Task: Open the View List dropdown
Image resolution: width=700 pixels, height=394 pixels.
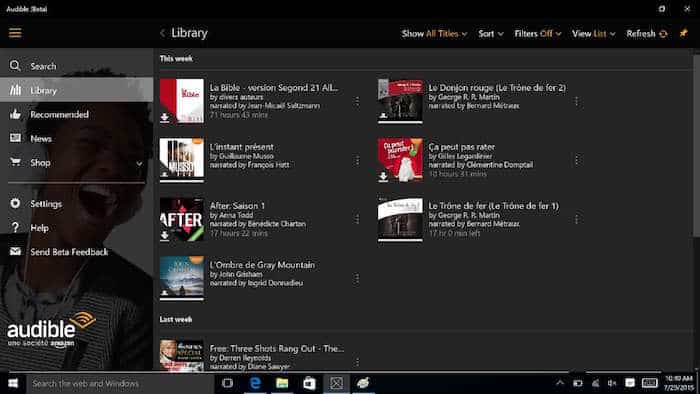Action: [593, 33]
